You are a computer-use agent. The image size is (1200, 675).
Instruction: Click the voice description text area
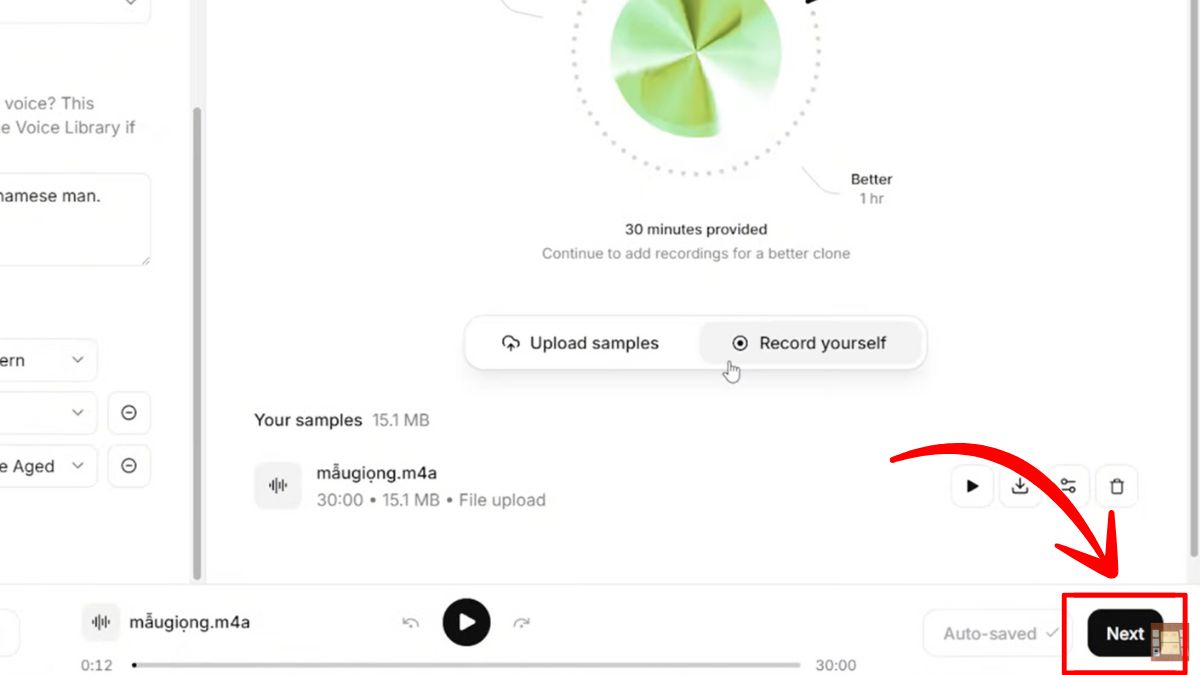click(74, 219)
